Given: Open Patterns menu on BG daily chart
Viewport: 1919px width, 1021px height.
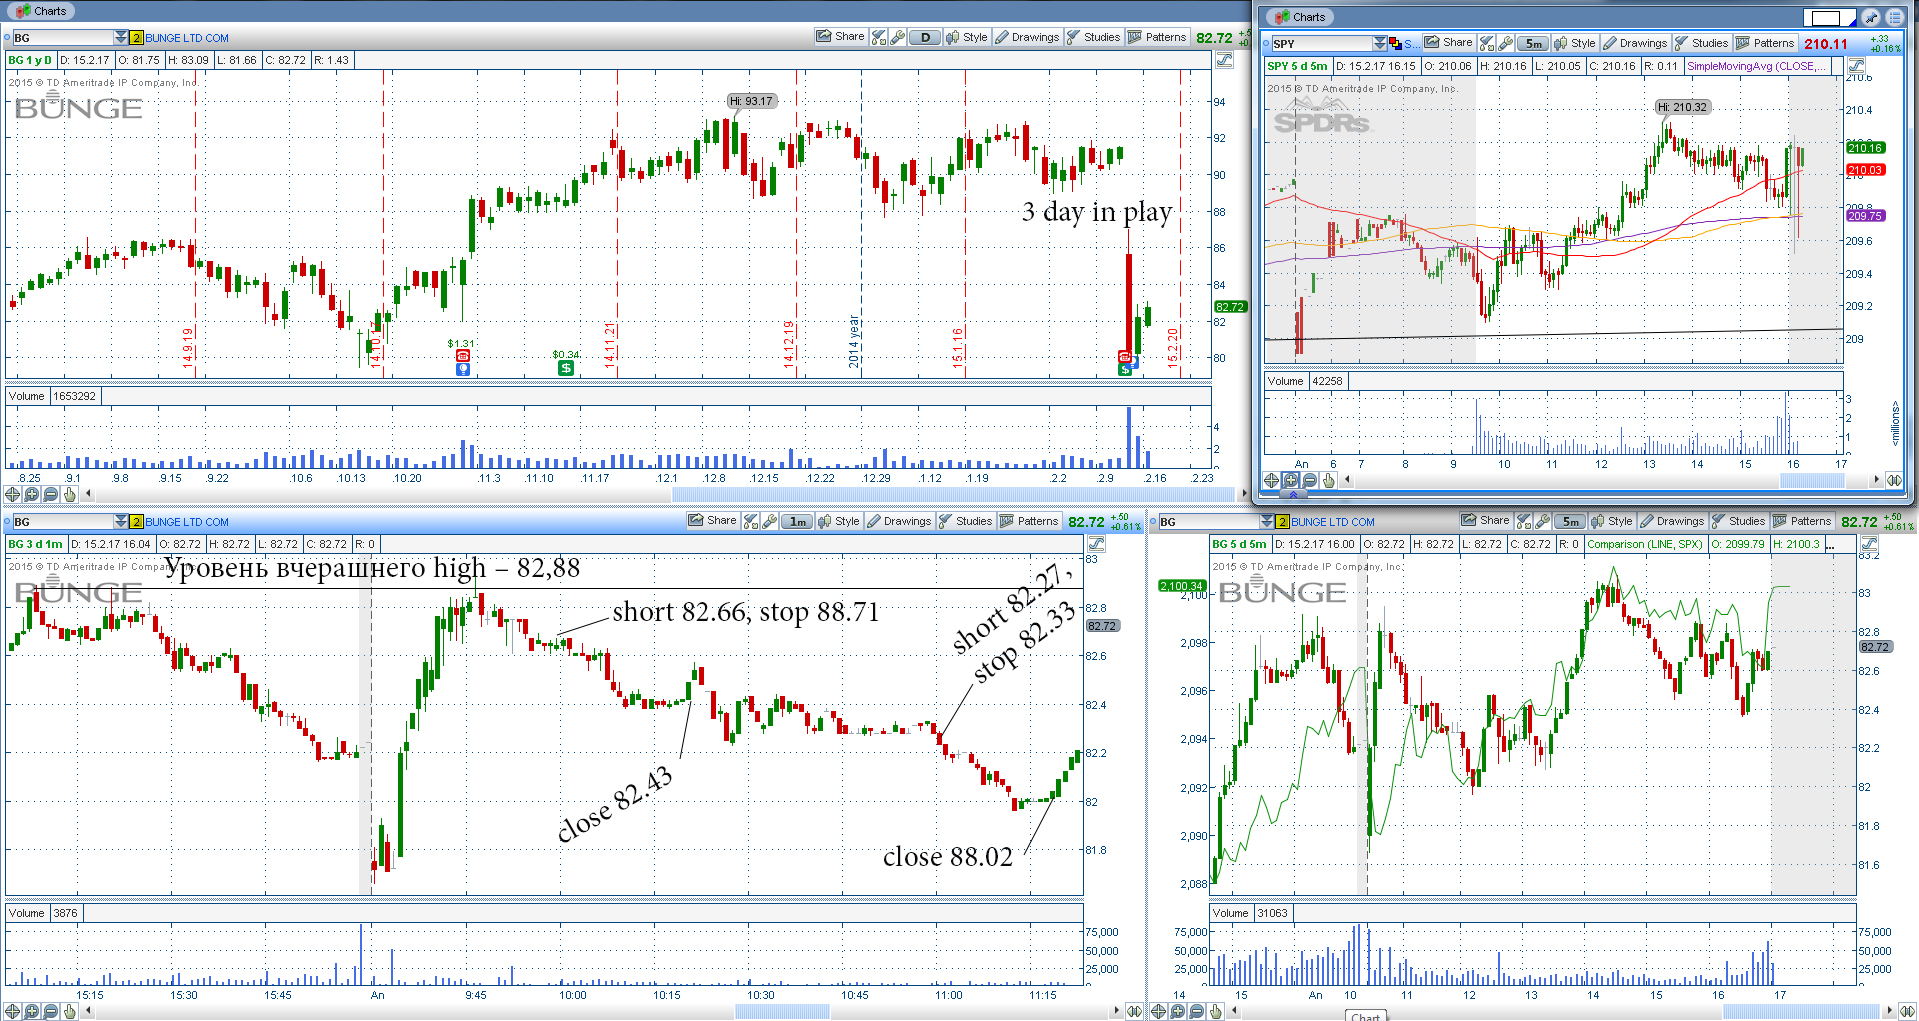Looking at the screenshot, I should pos(1157,37).
